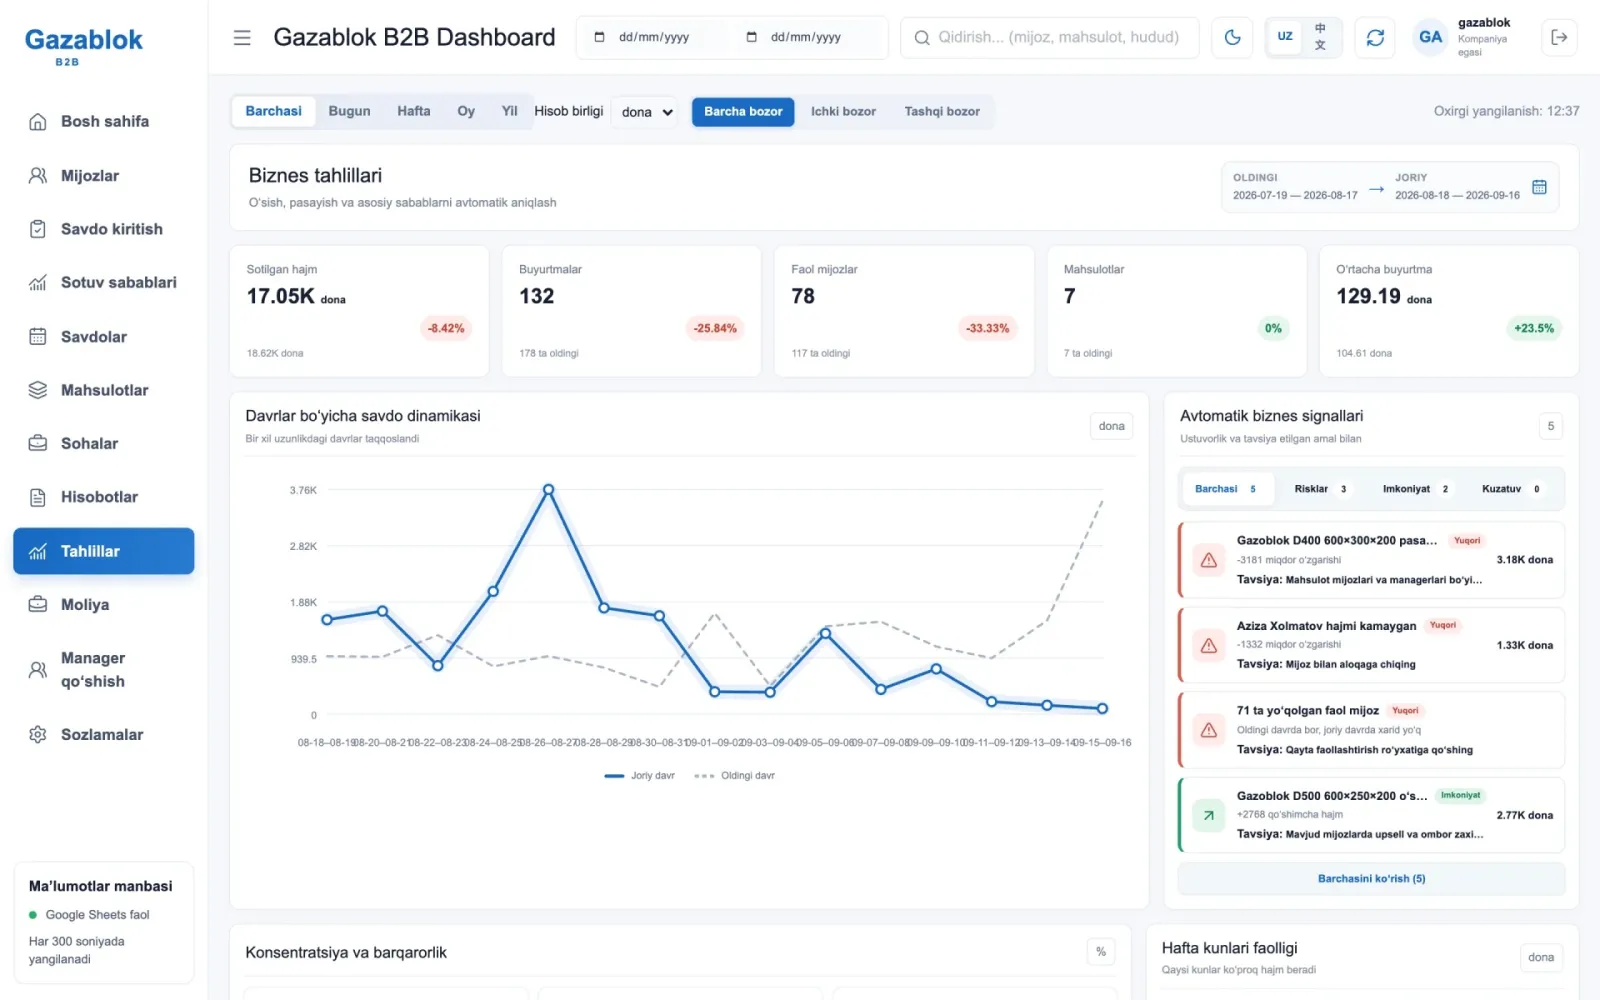Switch language to Chinese option

(x=1320, y=37)
